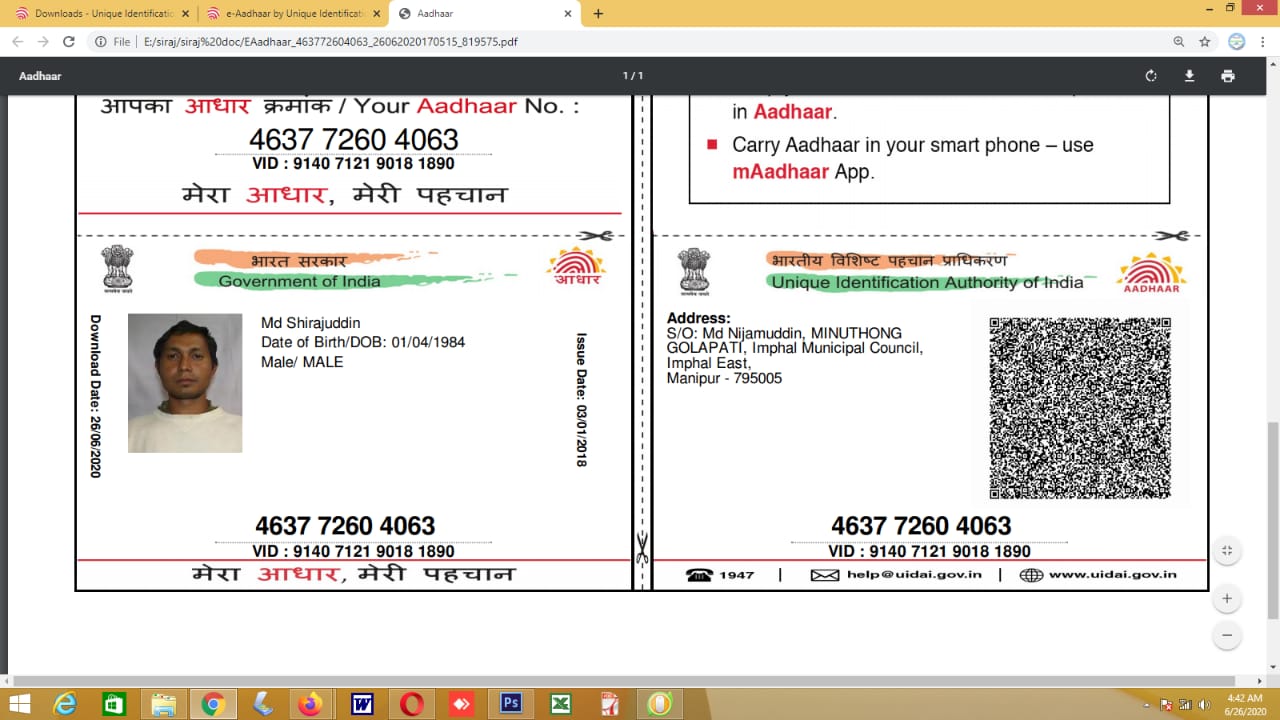Open AnyDesk from the taskbar
The width and height of the screenshot is (1280, 720).
click(461, 704)
